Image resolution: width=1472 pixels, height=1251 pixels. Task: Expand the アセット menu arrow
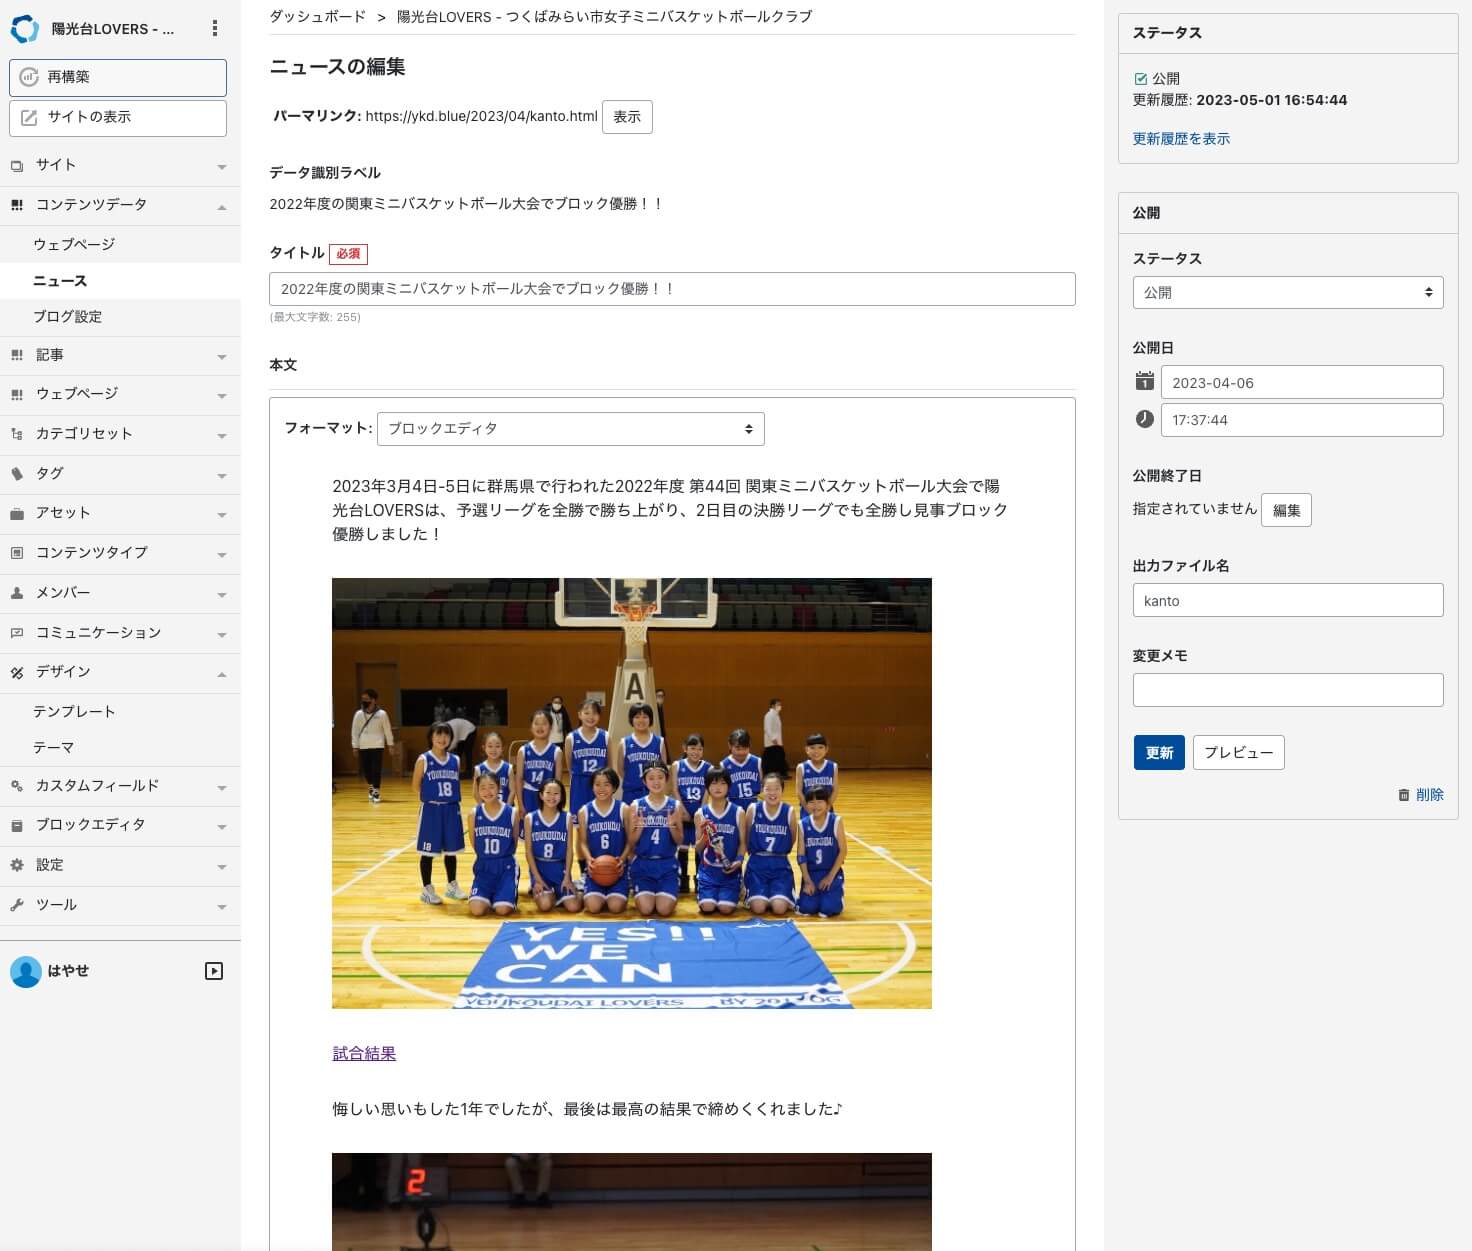coord(222,515)
